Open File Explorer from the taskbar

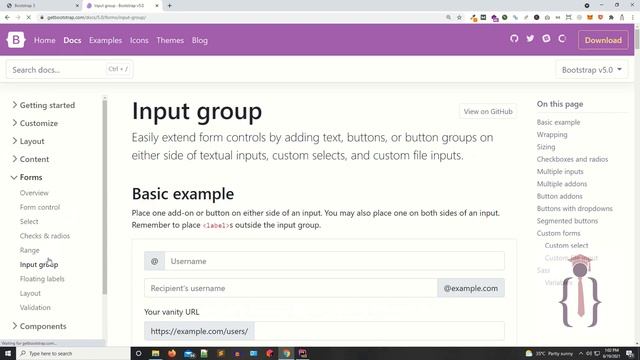tap(156, 353)
